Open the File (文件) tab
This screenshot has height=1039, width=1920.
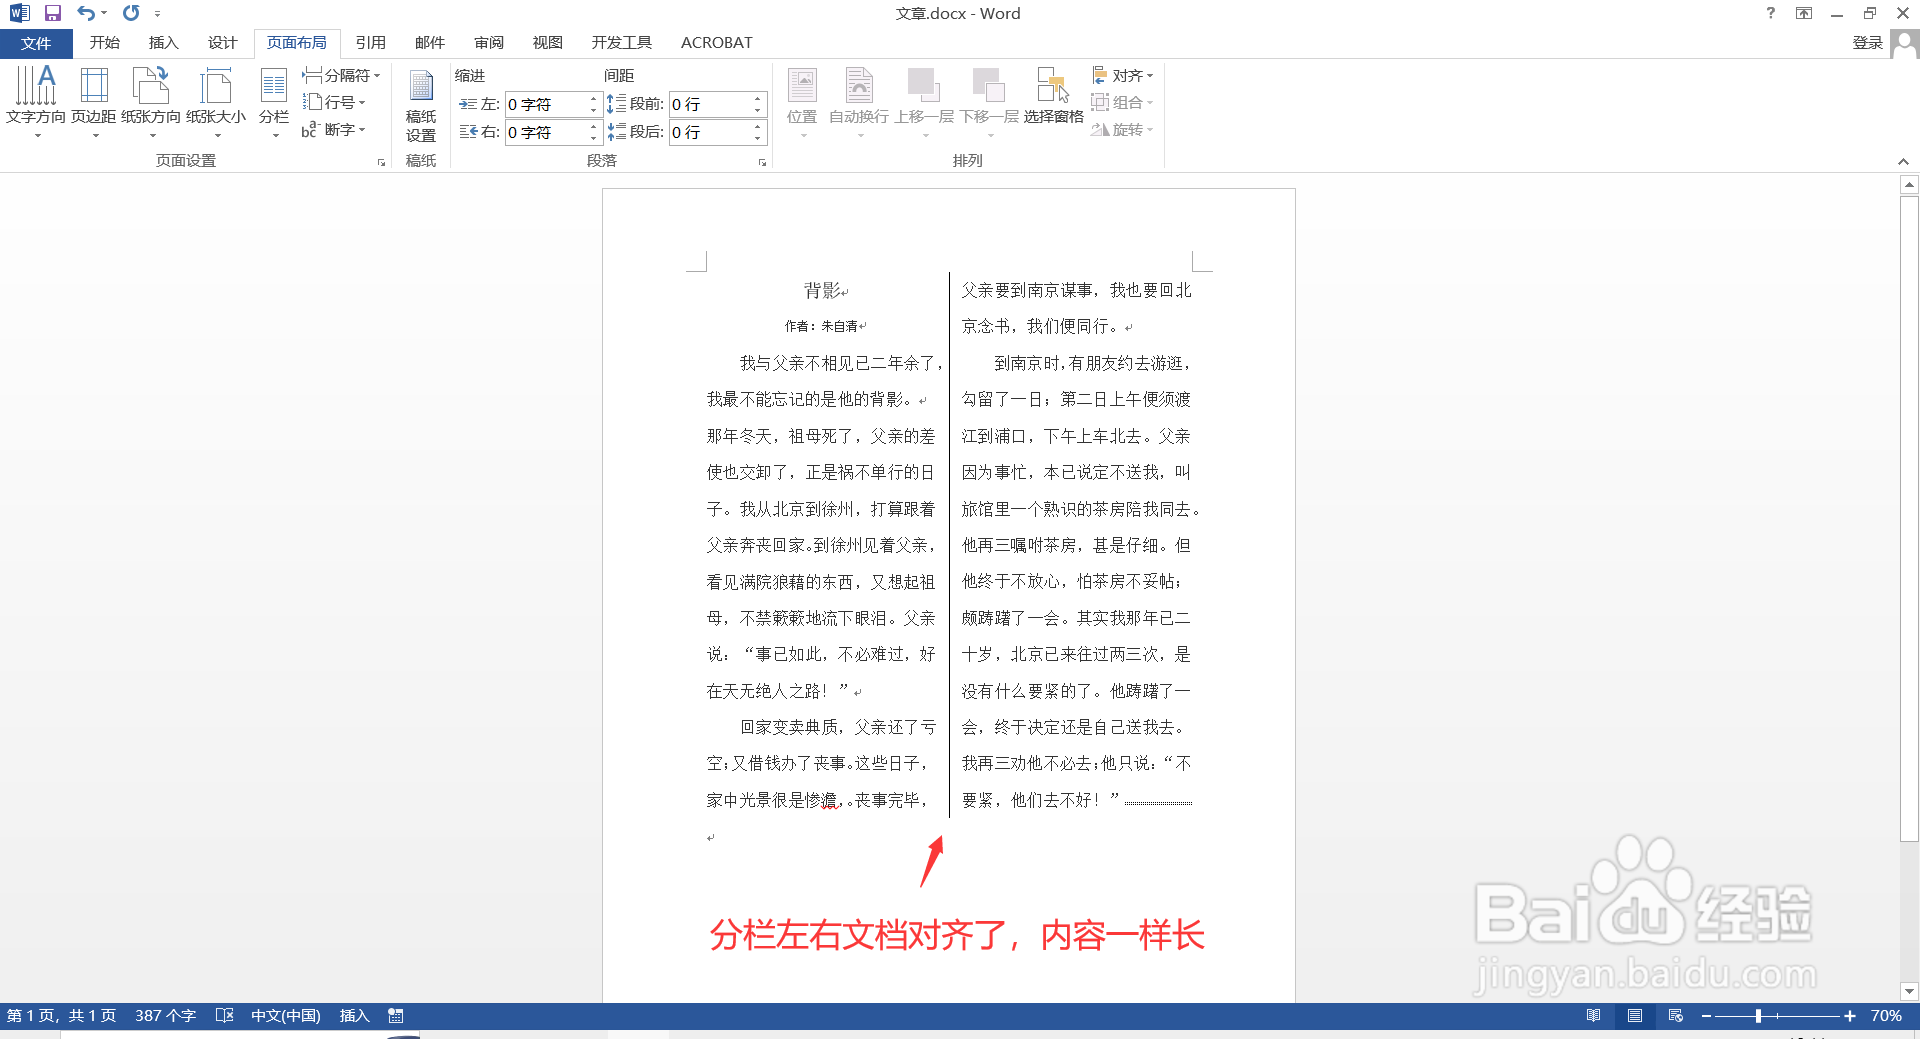36,43
